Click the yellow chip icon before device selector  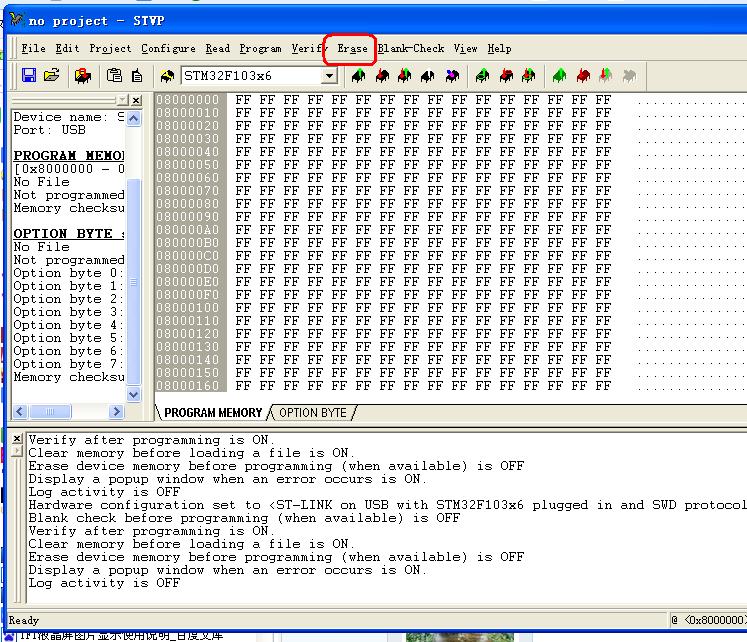point(167,76)
